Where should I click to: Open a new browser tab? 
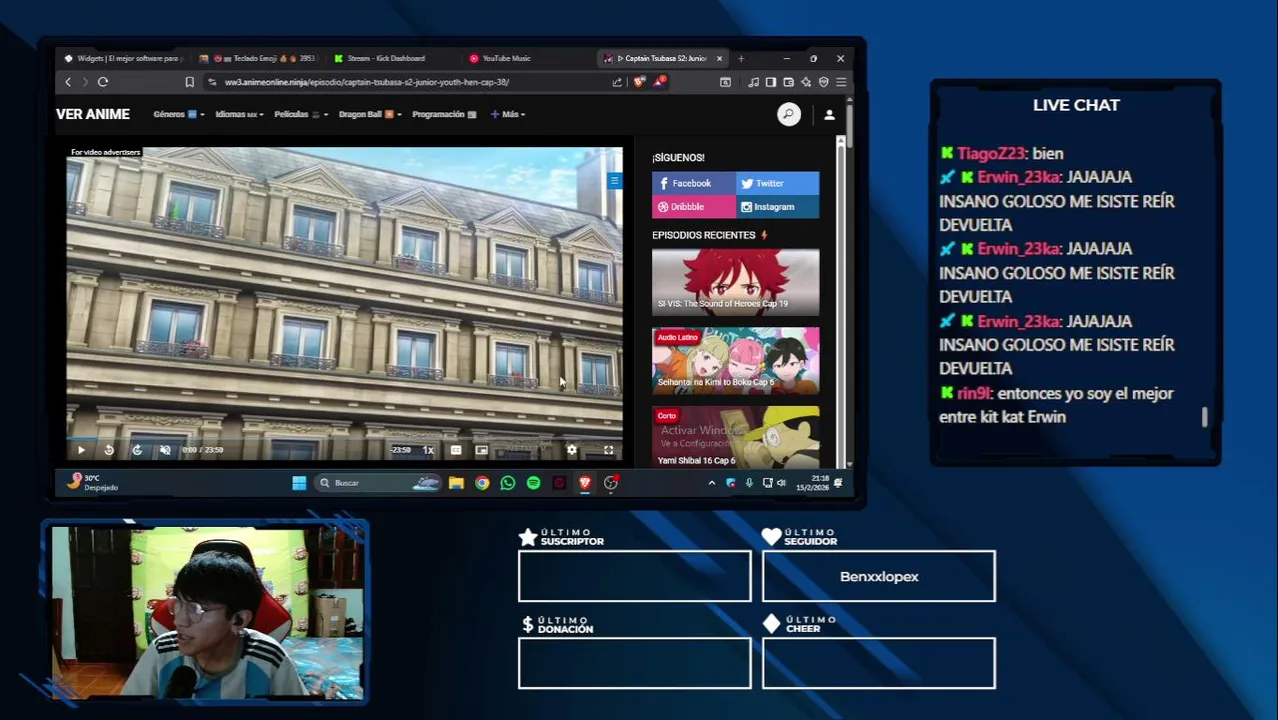[x=741, y=58]
